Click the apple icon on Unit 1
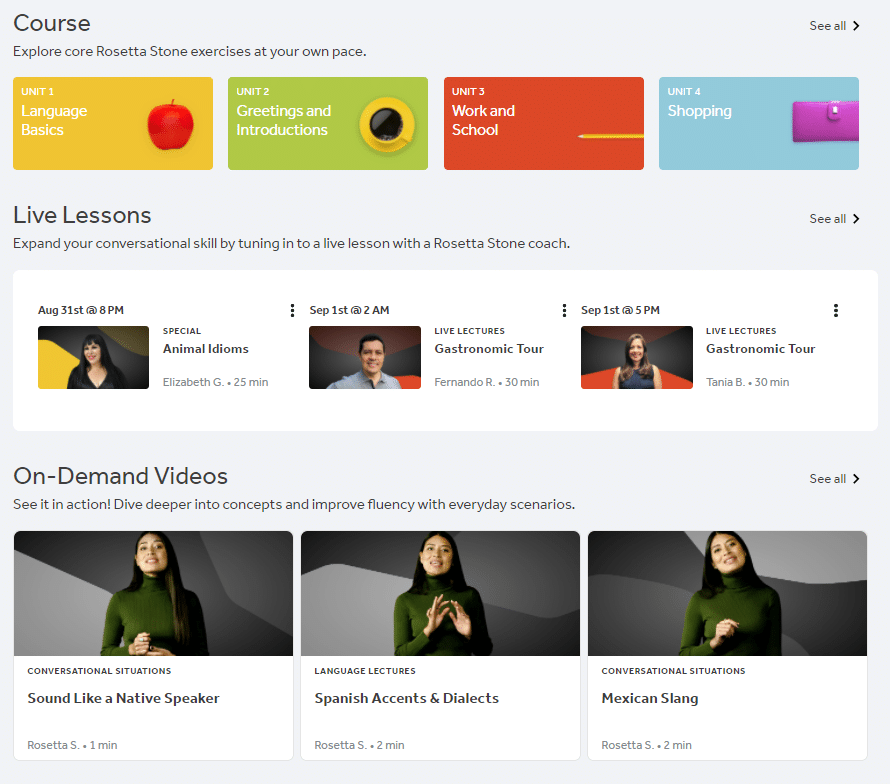This screenshot has width=890, height=784. (x=170, y=125)
